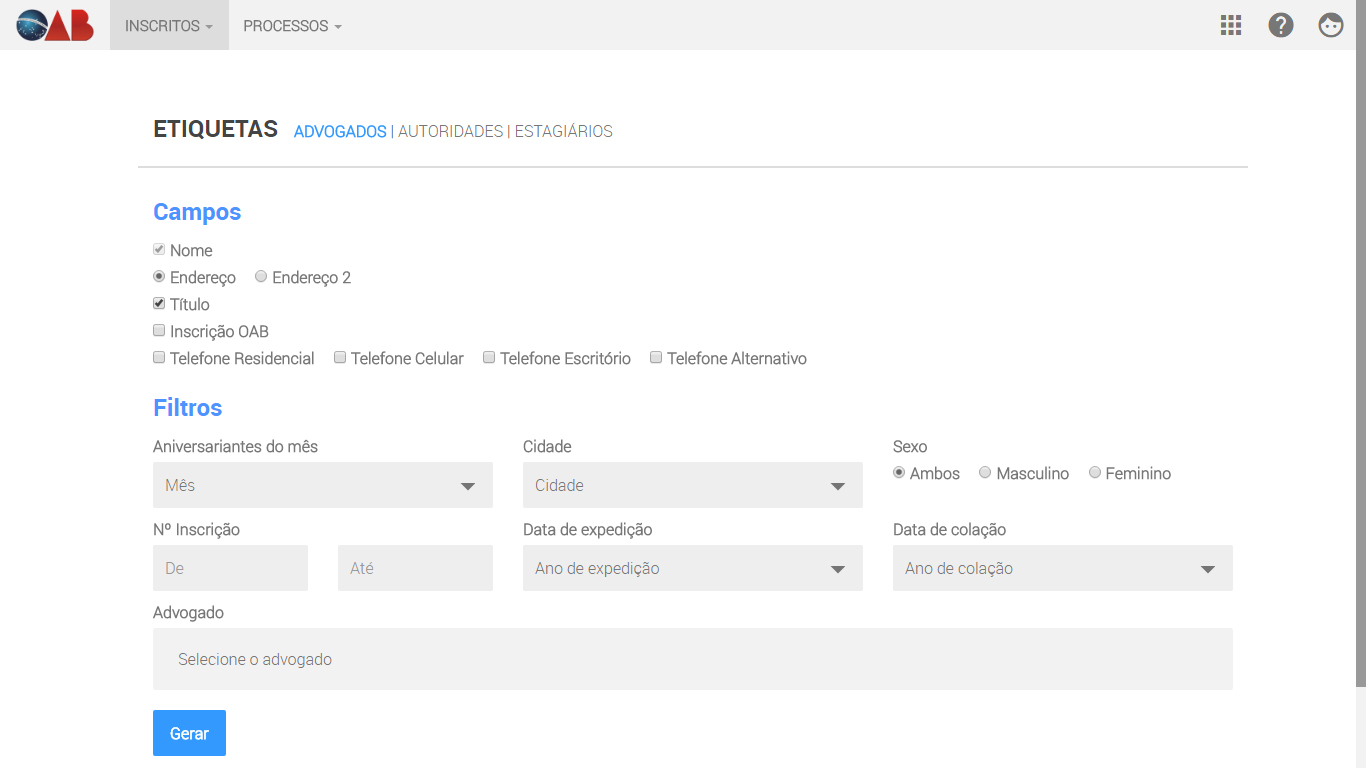Click the OAB logo icon

click(55, 25)
